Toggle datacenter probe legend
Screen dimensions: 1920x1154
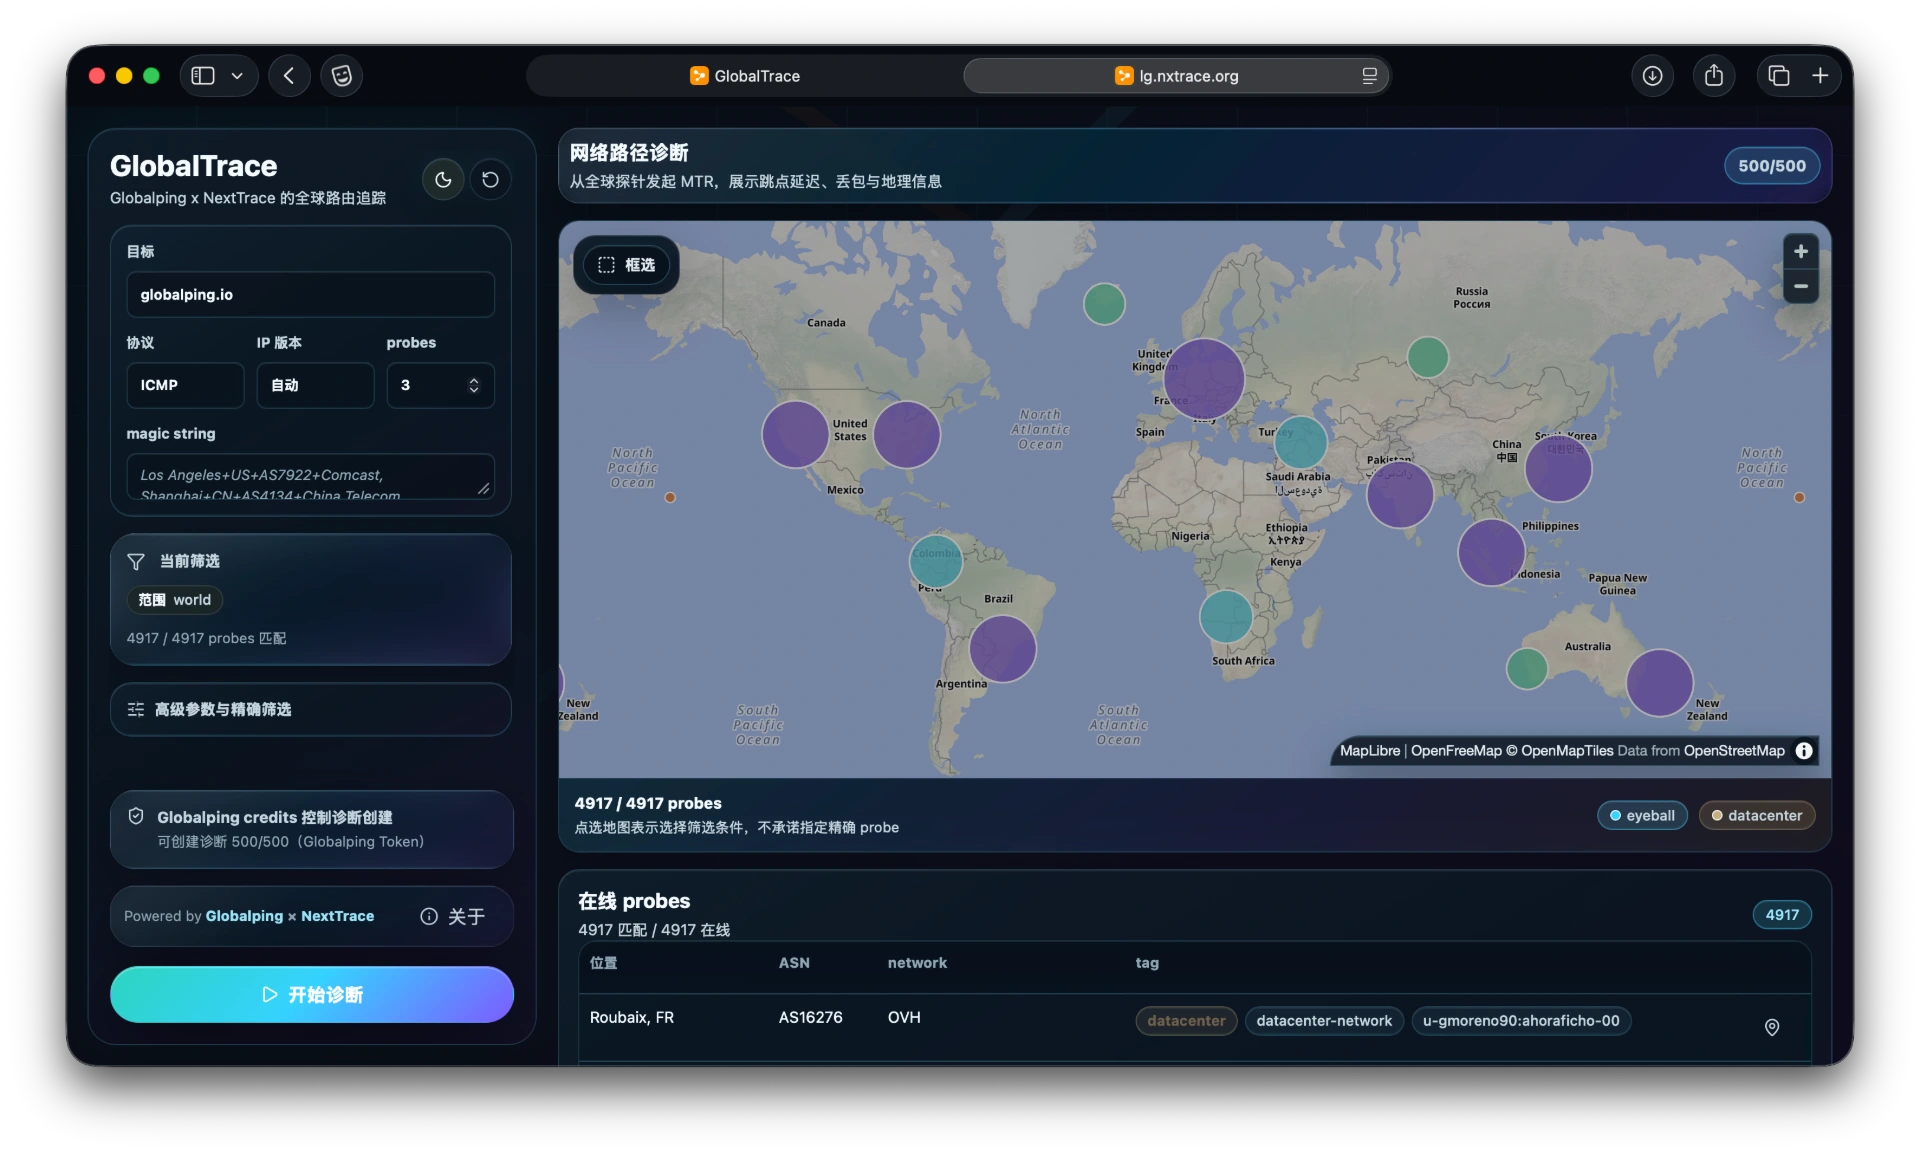[x=1756, y=816]
